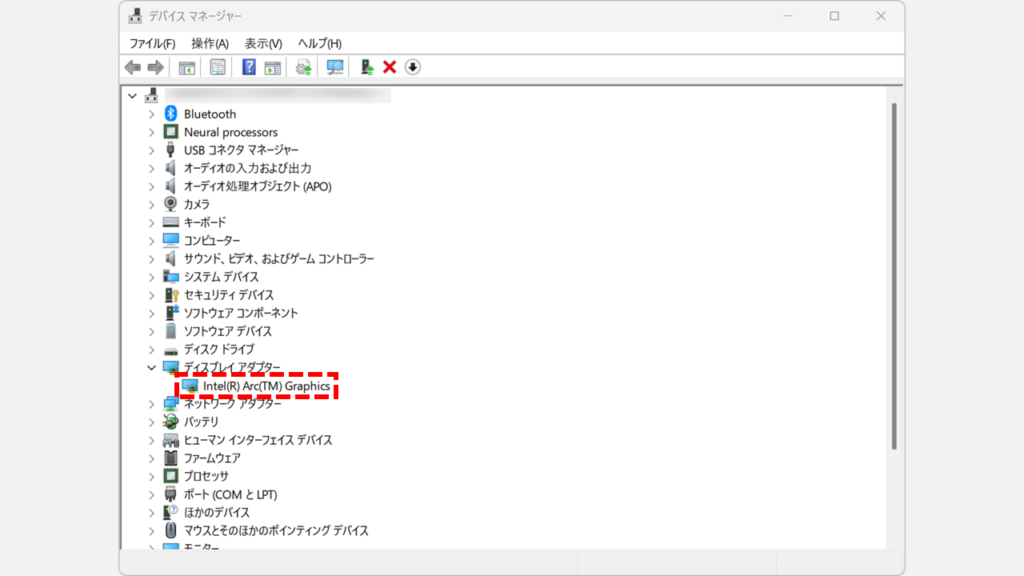Click the scan for hardware changes icon
1024x576 pixels.
335,67
